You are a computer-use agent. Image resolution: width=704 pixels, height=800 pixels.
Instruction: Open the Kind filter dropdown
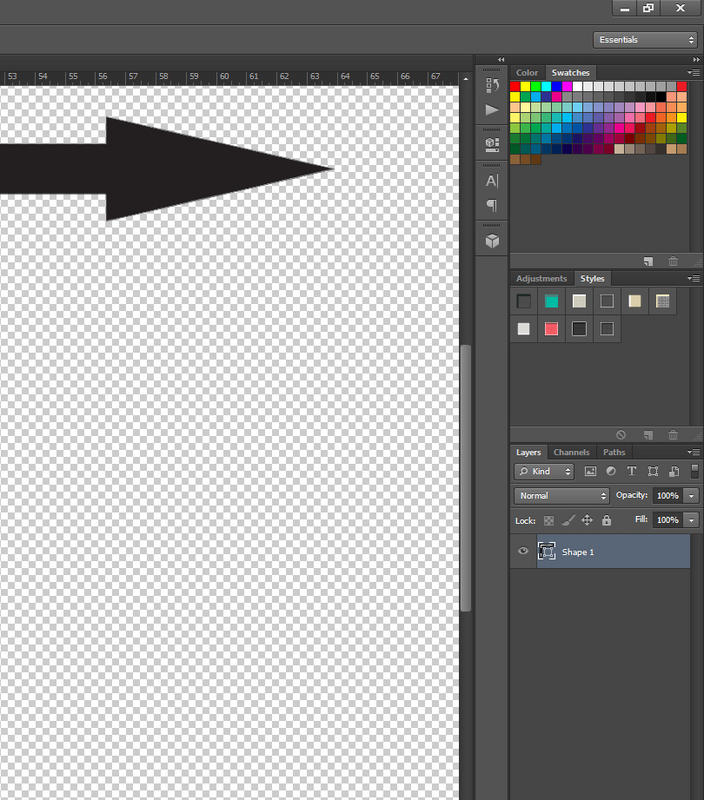pos(544,471)
